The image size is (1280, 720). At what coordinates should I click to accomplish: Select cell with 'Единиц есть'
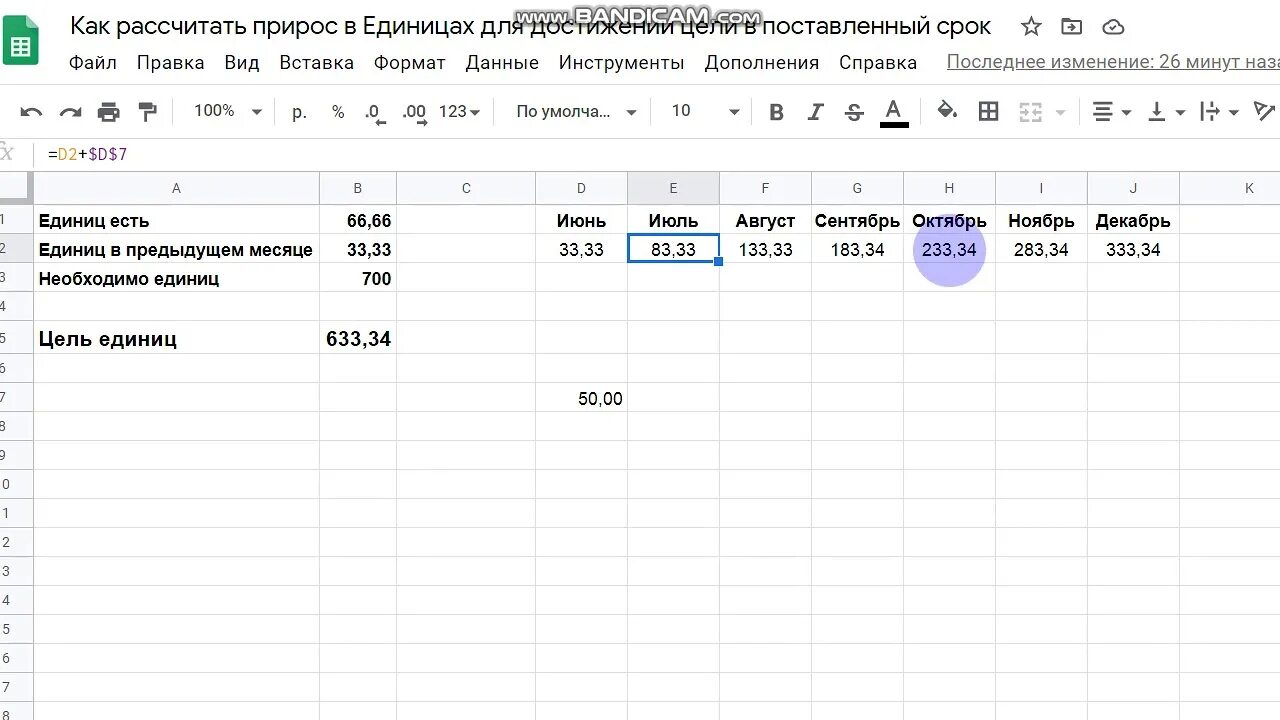177,221
